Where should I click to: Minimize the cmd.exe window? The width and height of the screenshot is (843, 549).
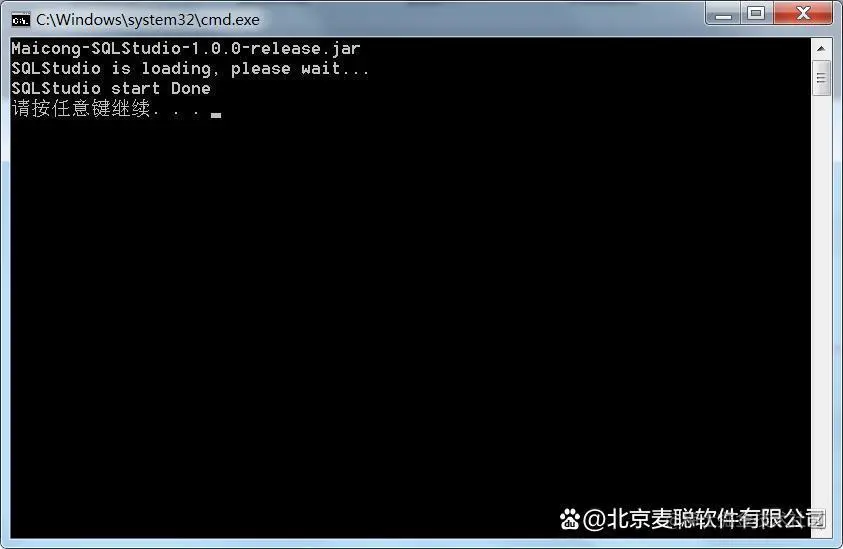[723, 13]
